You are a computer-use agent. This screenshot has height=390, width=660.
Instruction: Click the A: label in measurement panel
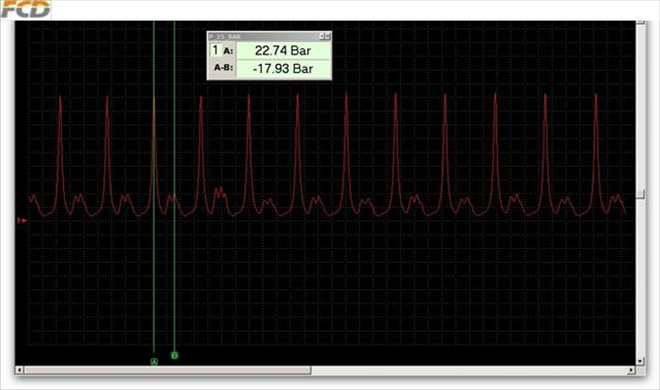[x=228, y=51]
